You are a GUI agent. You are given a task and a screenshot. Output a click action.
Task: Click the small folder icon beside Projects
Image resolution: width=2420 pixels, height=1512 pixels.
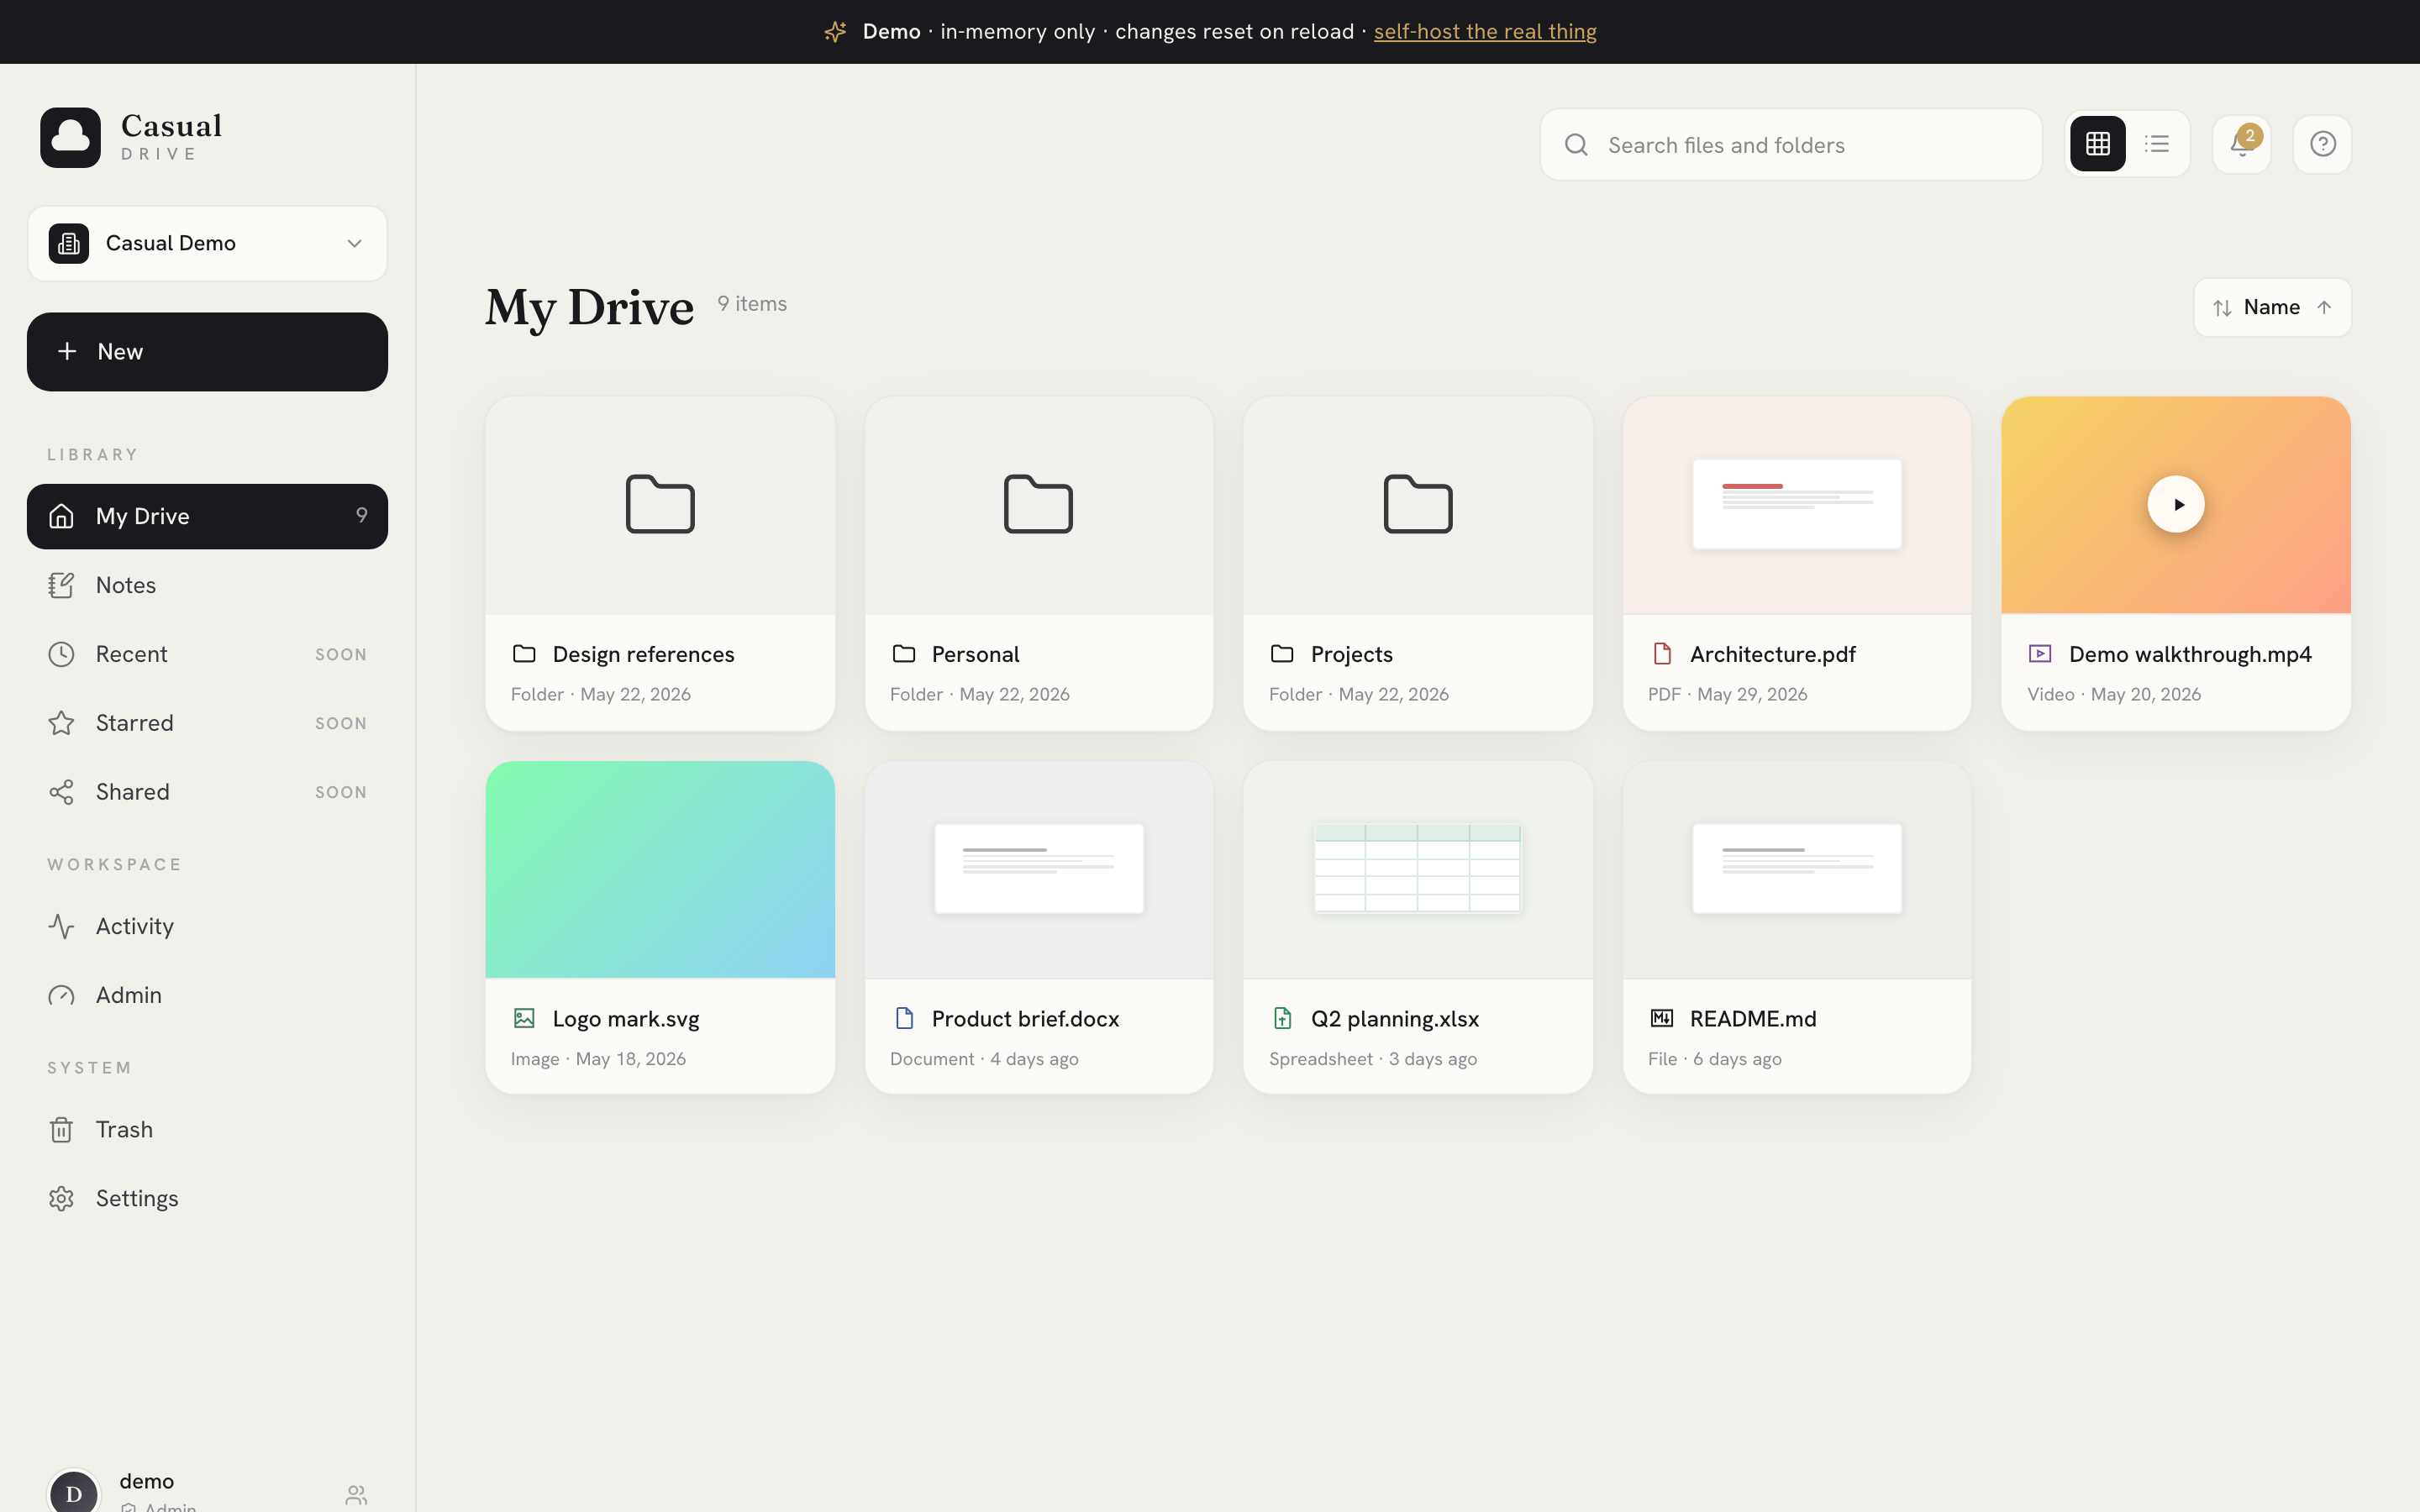[1282, 654]
